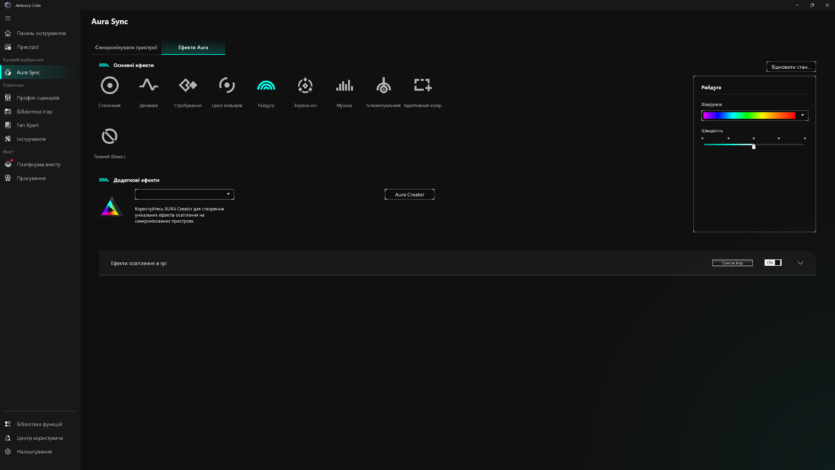The width and height of the screenshot is (835, 470).
Task: Select the Інтелектуальний effect icon
Action: (x=383, y=85)
